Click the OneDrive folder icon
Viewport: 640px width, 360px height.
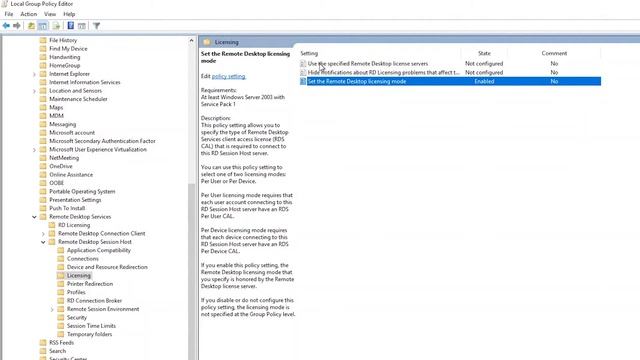(43, 166)
